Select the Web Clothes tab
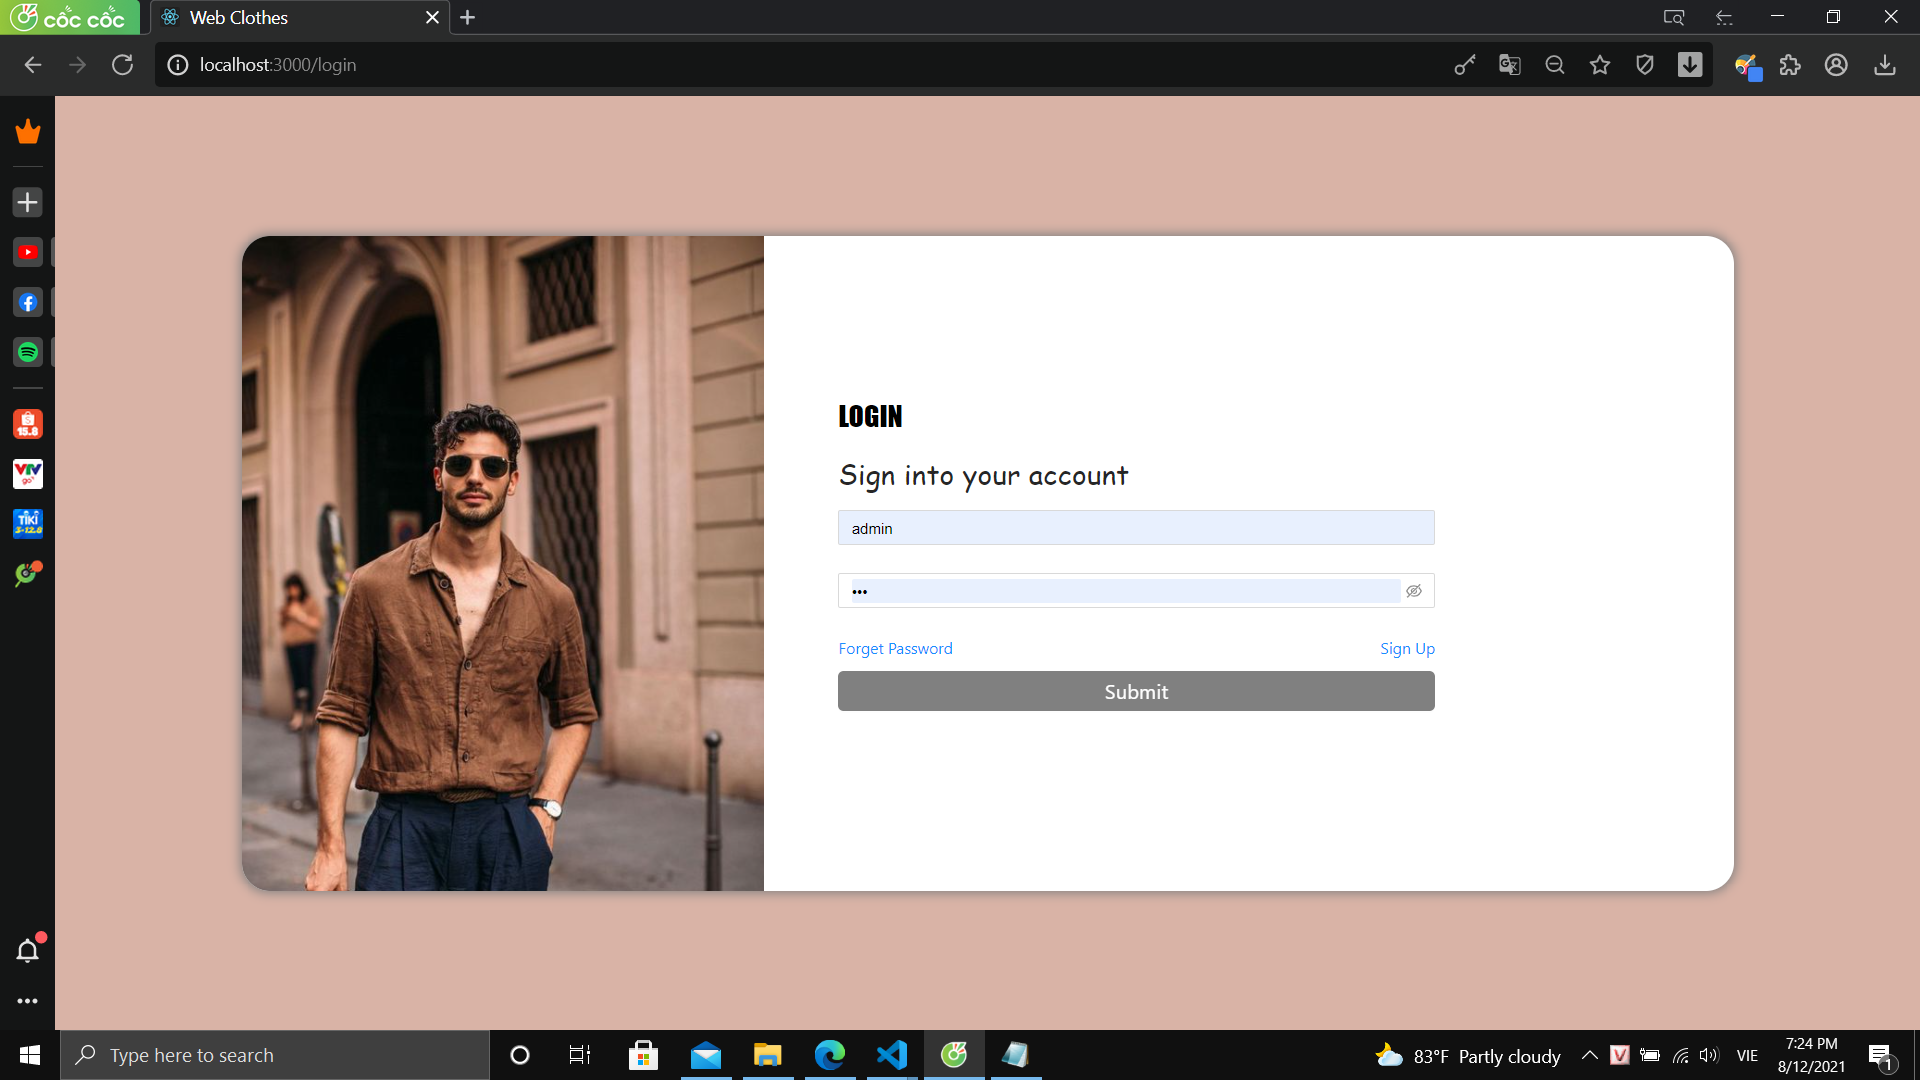This screenshot has height=1080, width=1920. click(x=300, y=17)
